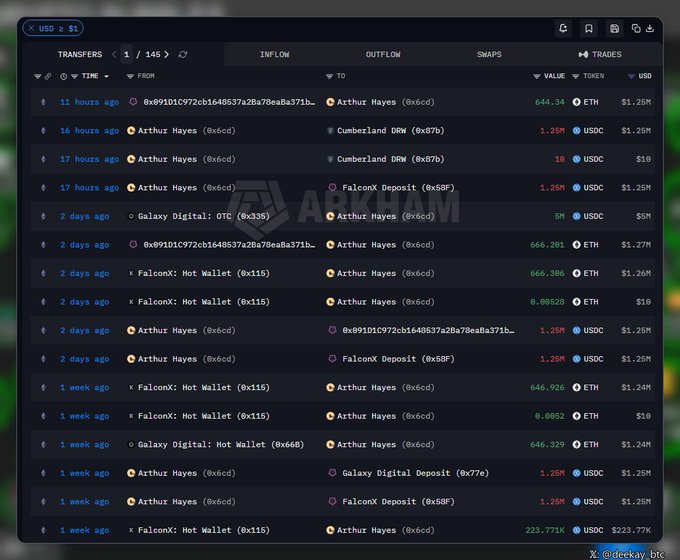Click ETH token in 644.34 row
The width and height of the screenshot is (680, 560).
pyautogui.click(x=585, y=102)
